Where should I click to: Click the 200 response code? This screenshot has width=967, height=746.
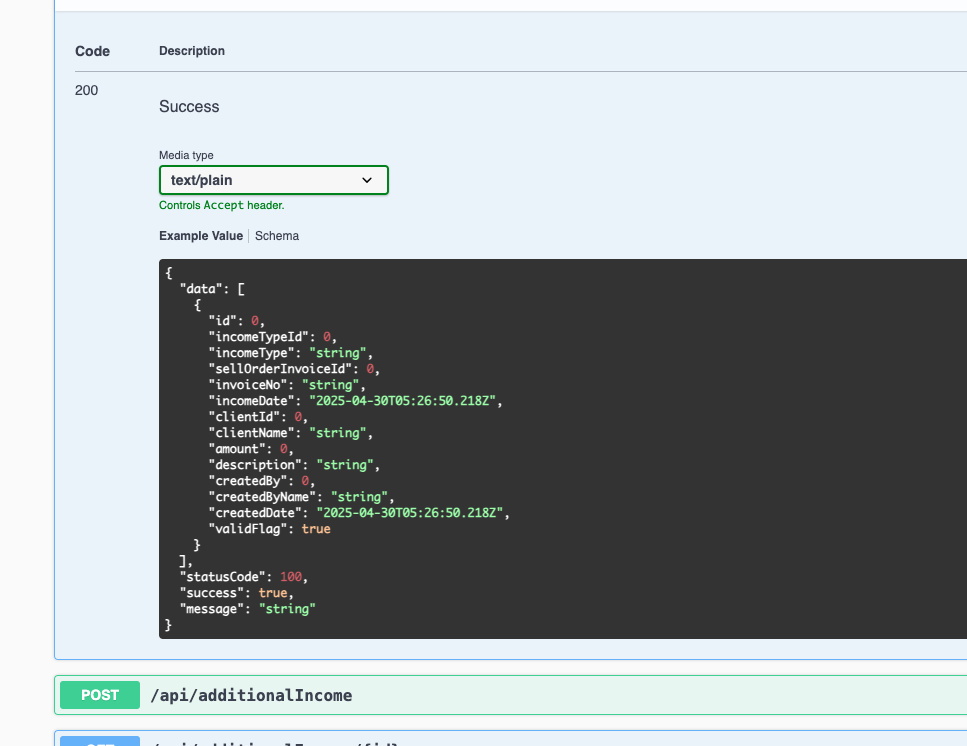tap(87, 90)
